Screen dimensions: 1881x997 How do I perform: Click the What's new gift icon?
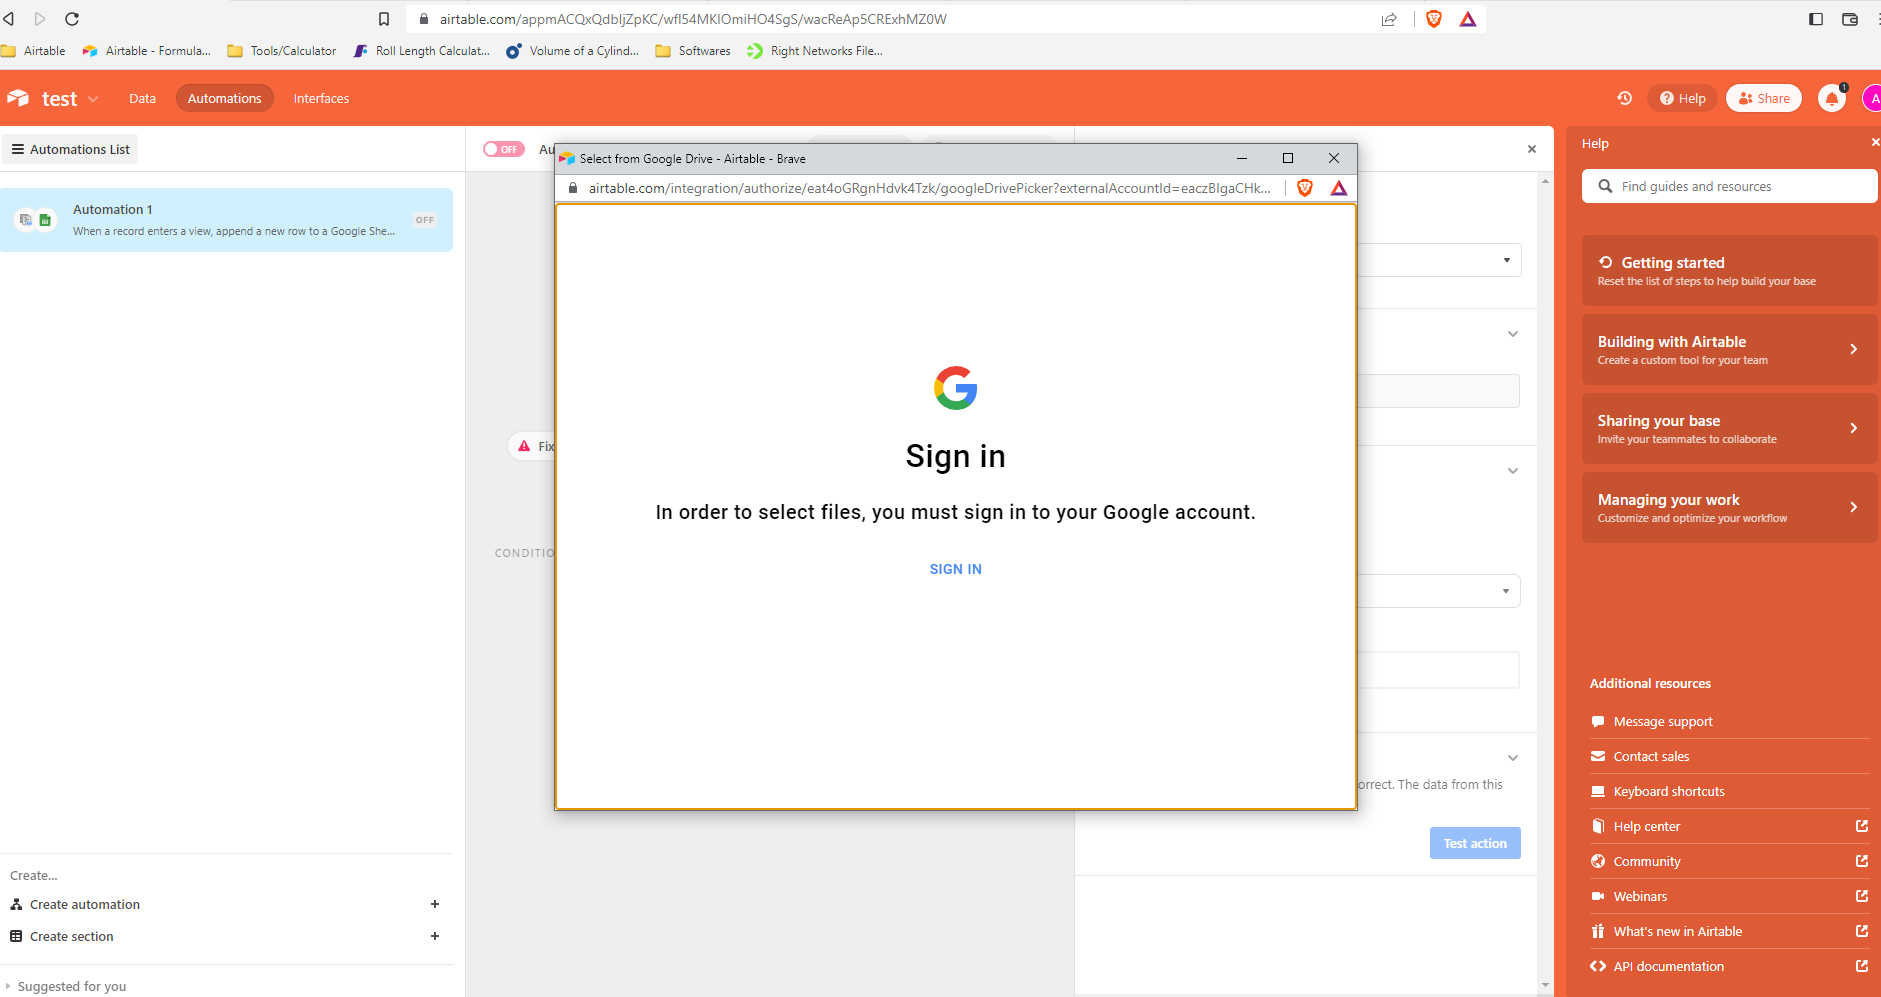pyautogui.click(x=1598, y=931)
